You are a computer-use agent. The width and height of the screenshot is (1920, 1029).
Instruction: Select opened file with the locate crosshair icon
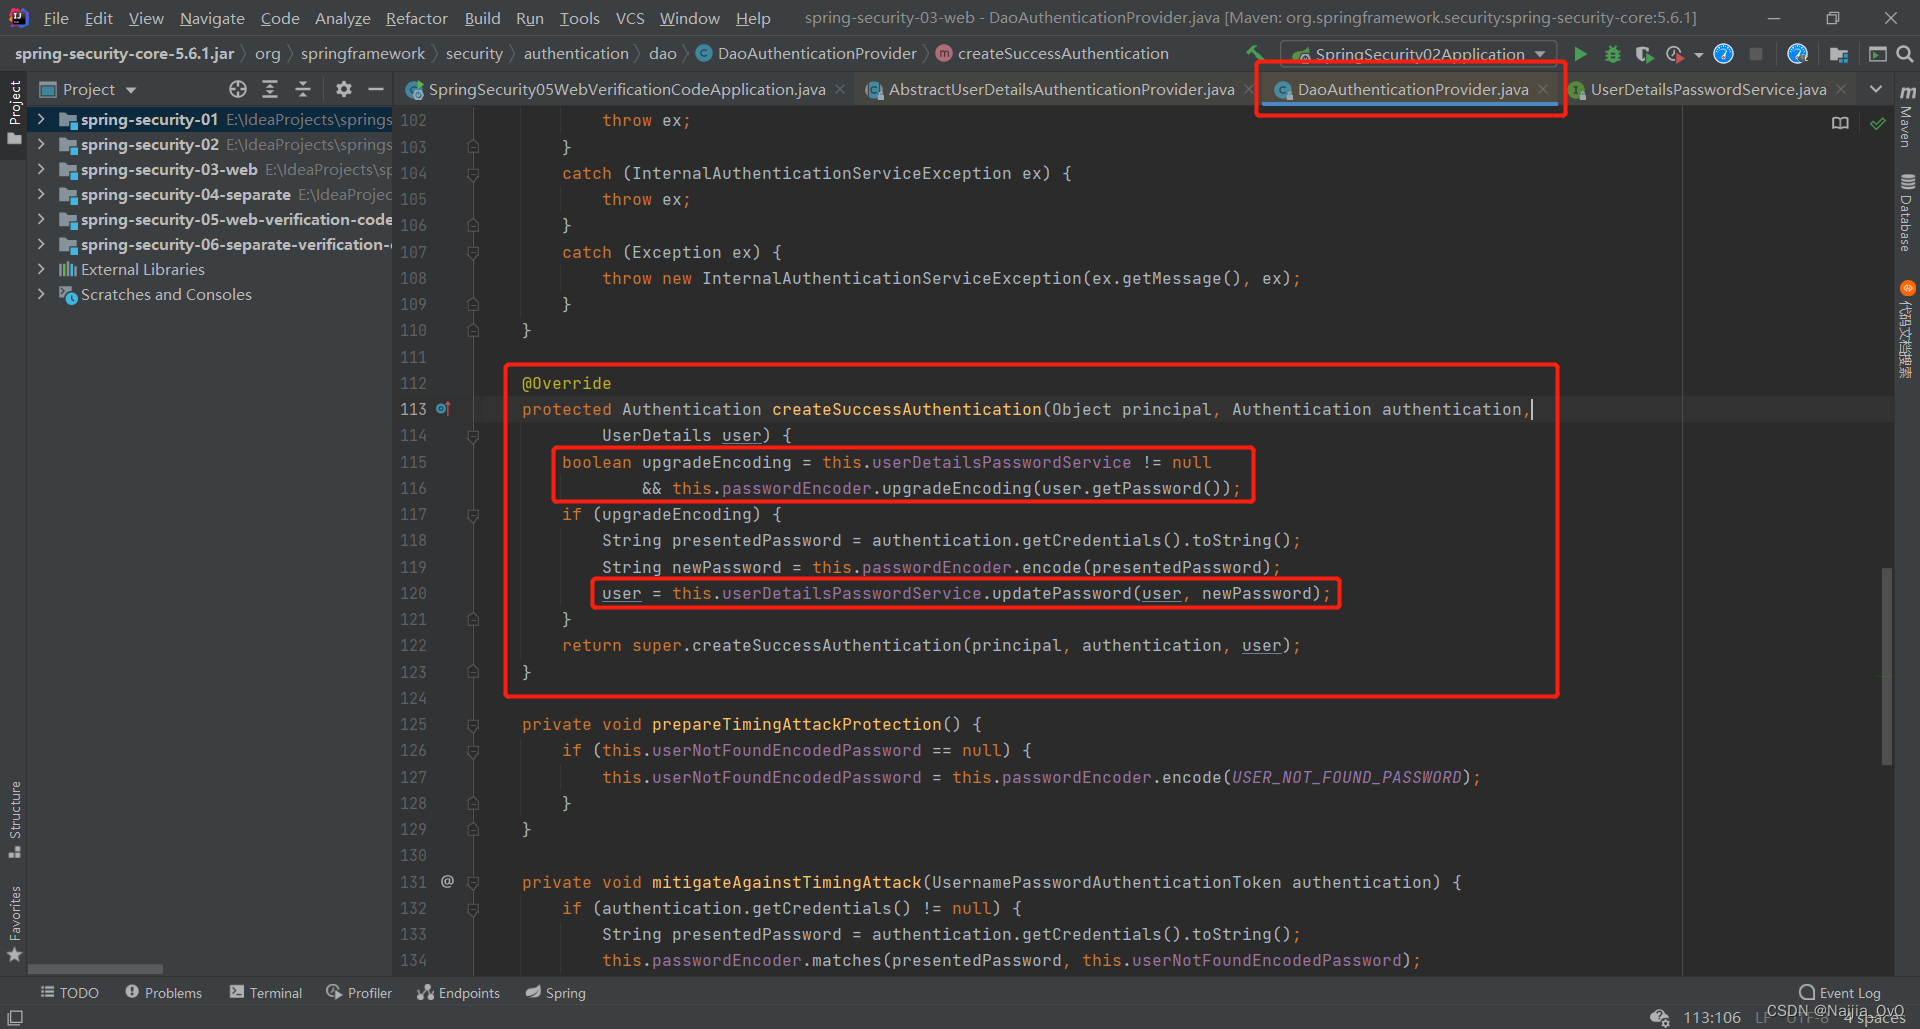(237, 89)
